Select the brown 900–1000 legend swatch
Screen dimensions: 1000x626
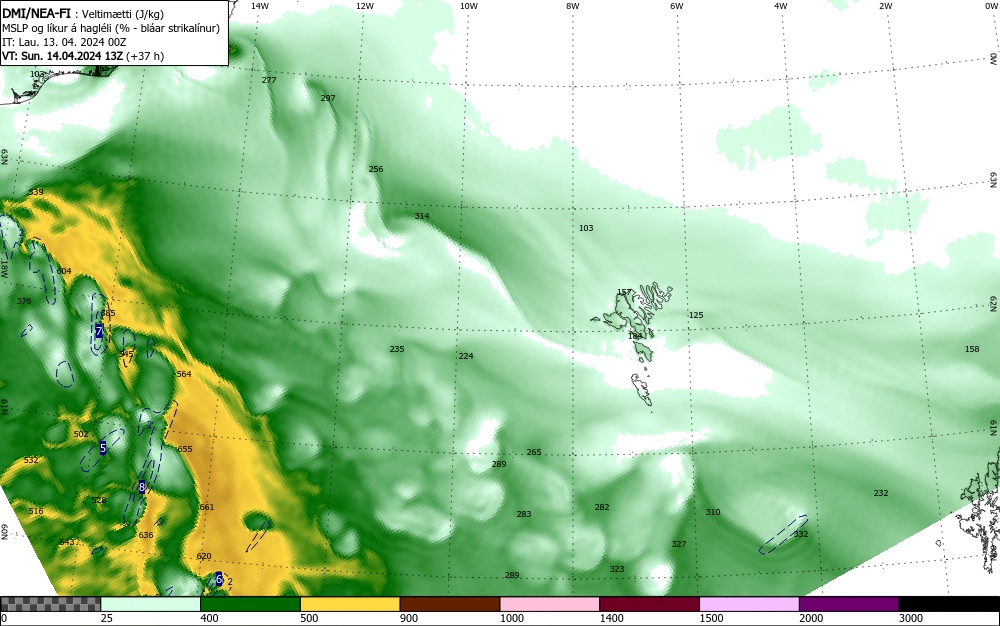click(x=450, y=604)
